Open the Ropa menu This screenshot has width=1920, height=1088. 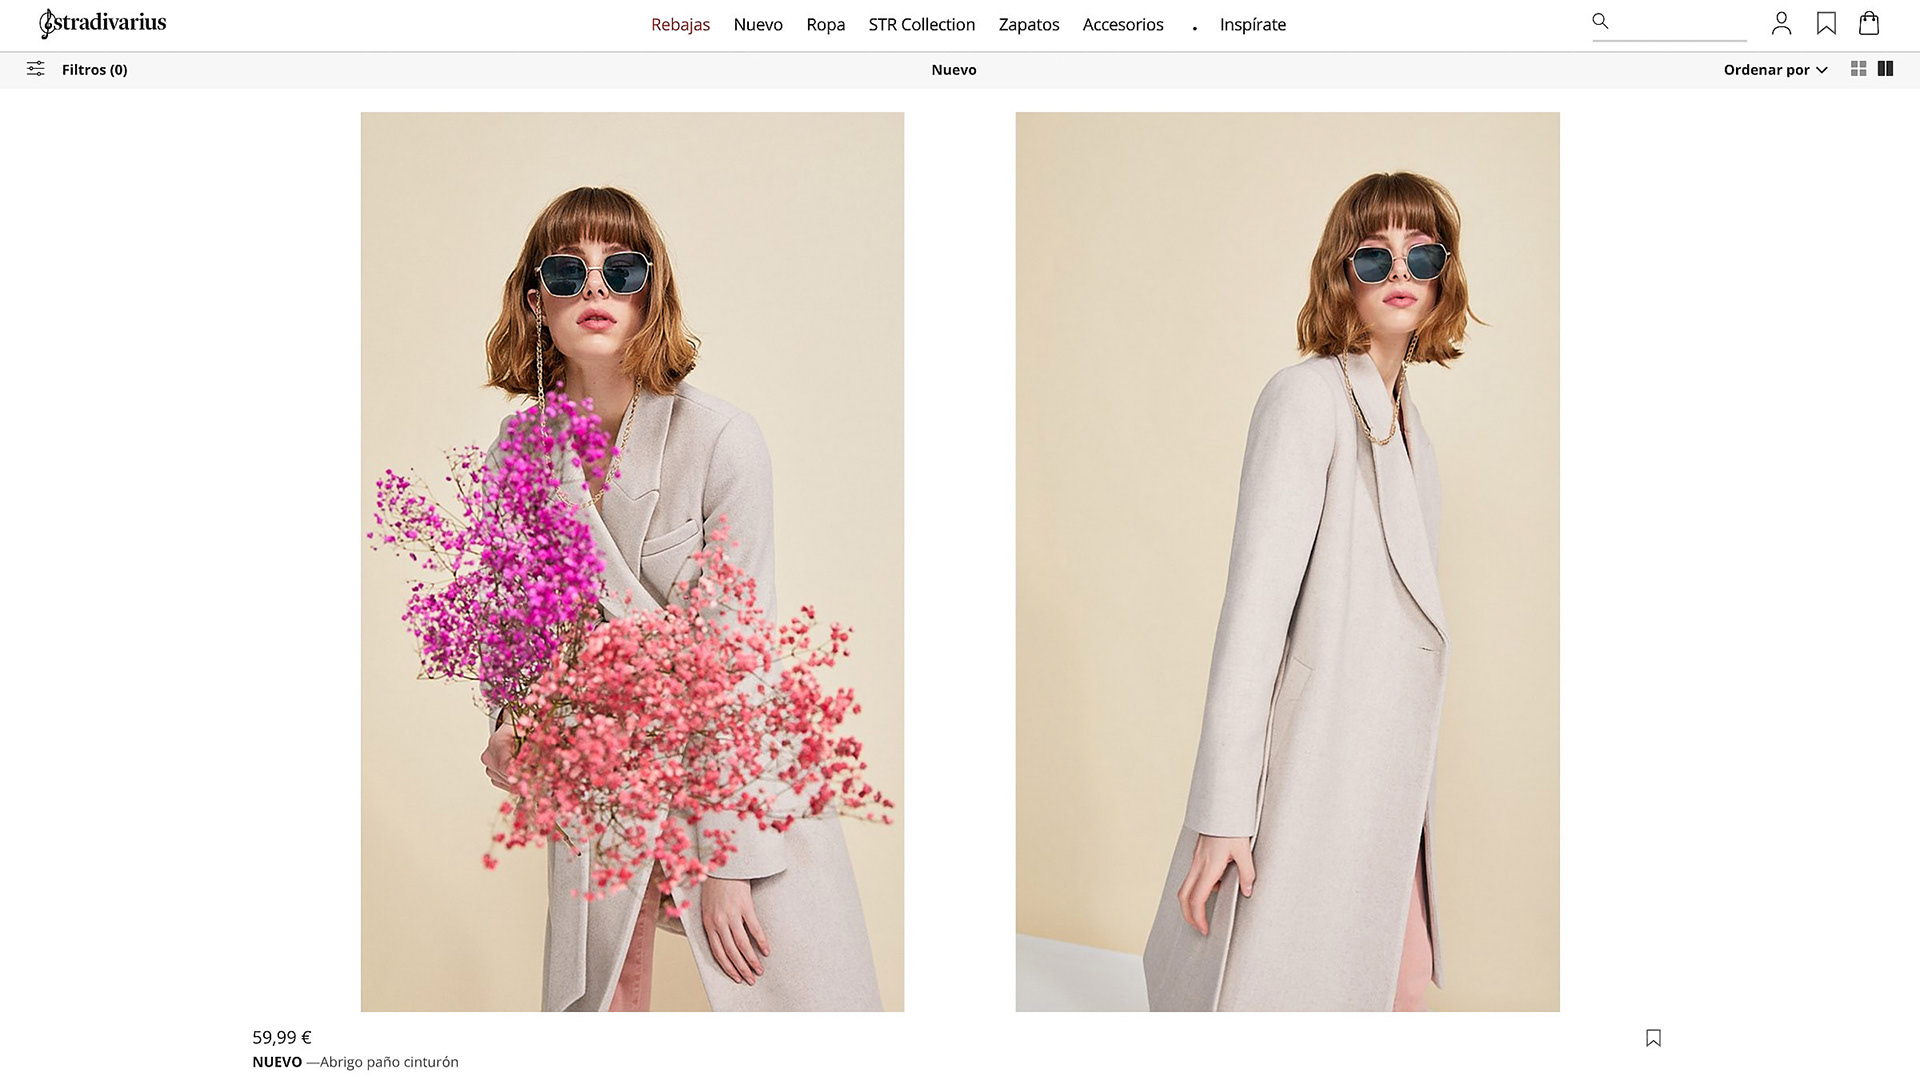point(825,25)
